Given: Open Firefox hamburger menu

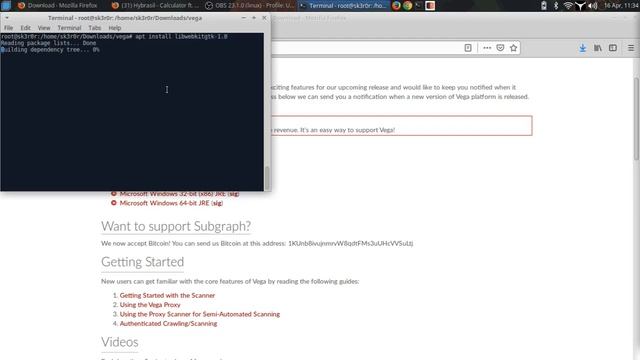Looking at the screenshot, I should coord(631,48).
